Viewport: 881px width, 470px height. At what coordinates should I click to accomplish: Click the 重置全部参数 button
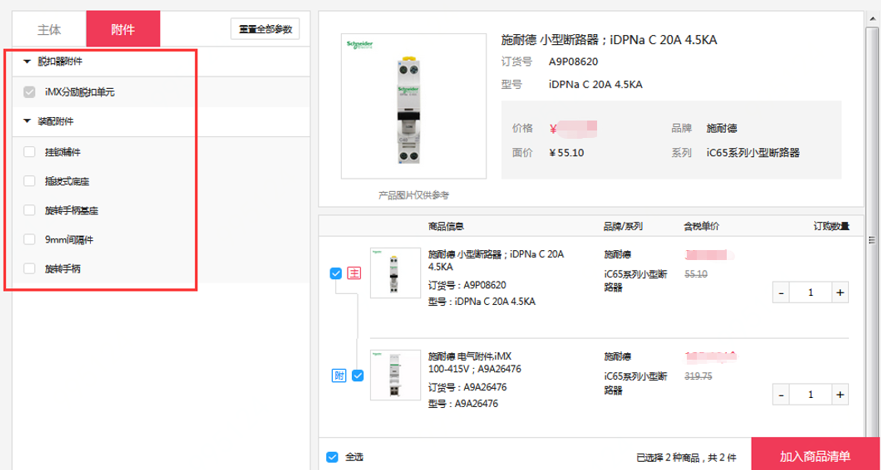265,29
